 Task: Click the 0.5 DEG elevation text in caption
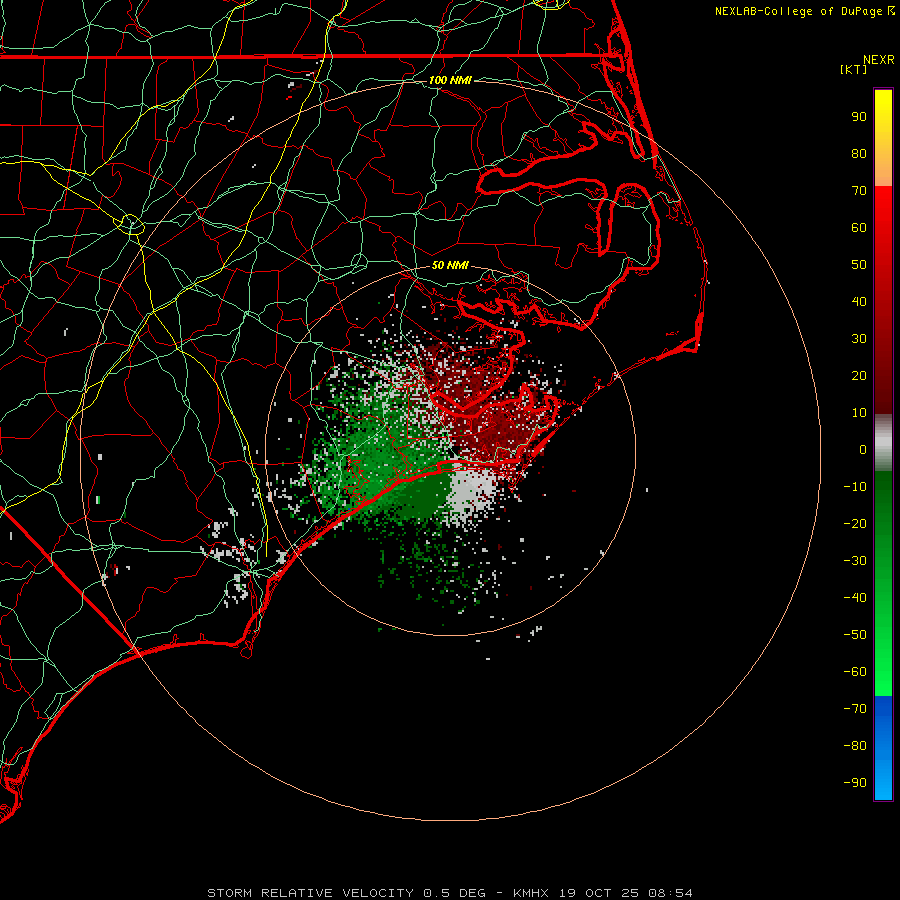pos(455,893)
